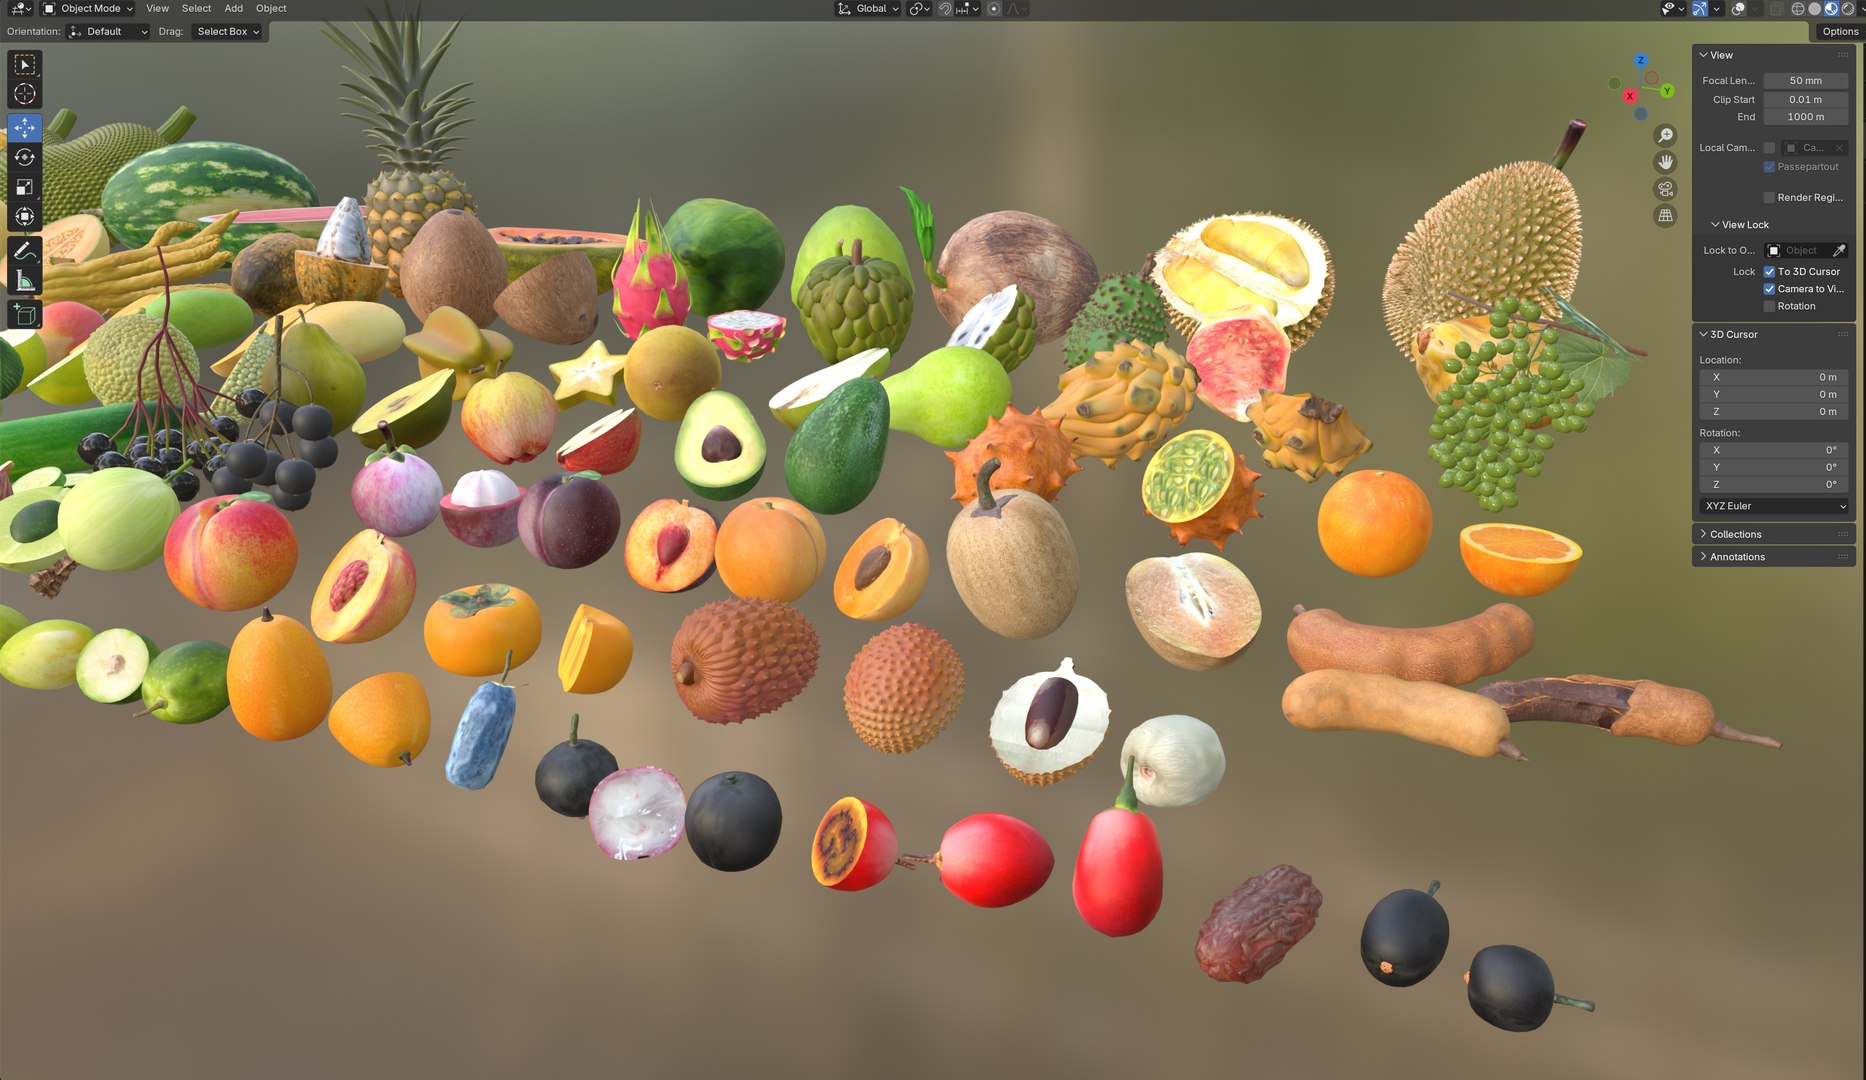Activate the 3D Cursor tool
The image size is (1866, 1080).
[x=25, y=94]
